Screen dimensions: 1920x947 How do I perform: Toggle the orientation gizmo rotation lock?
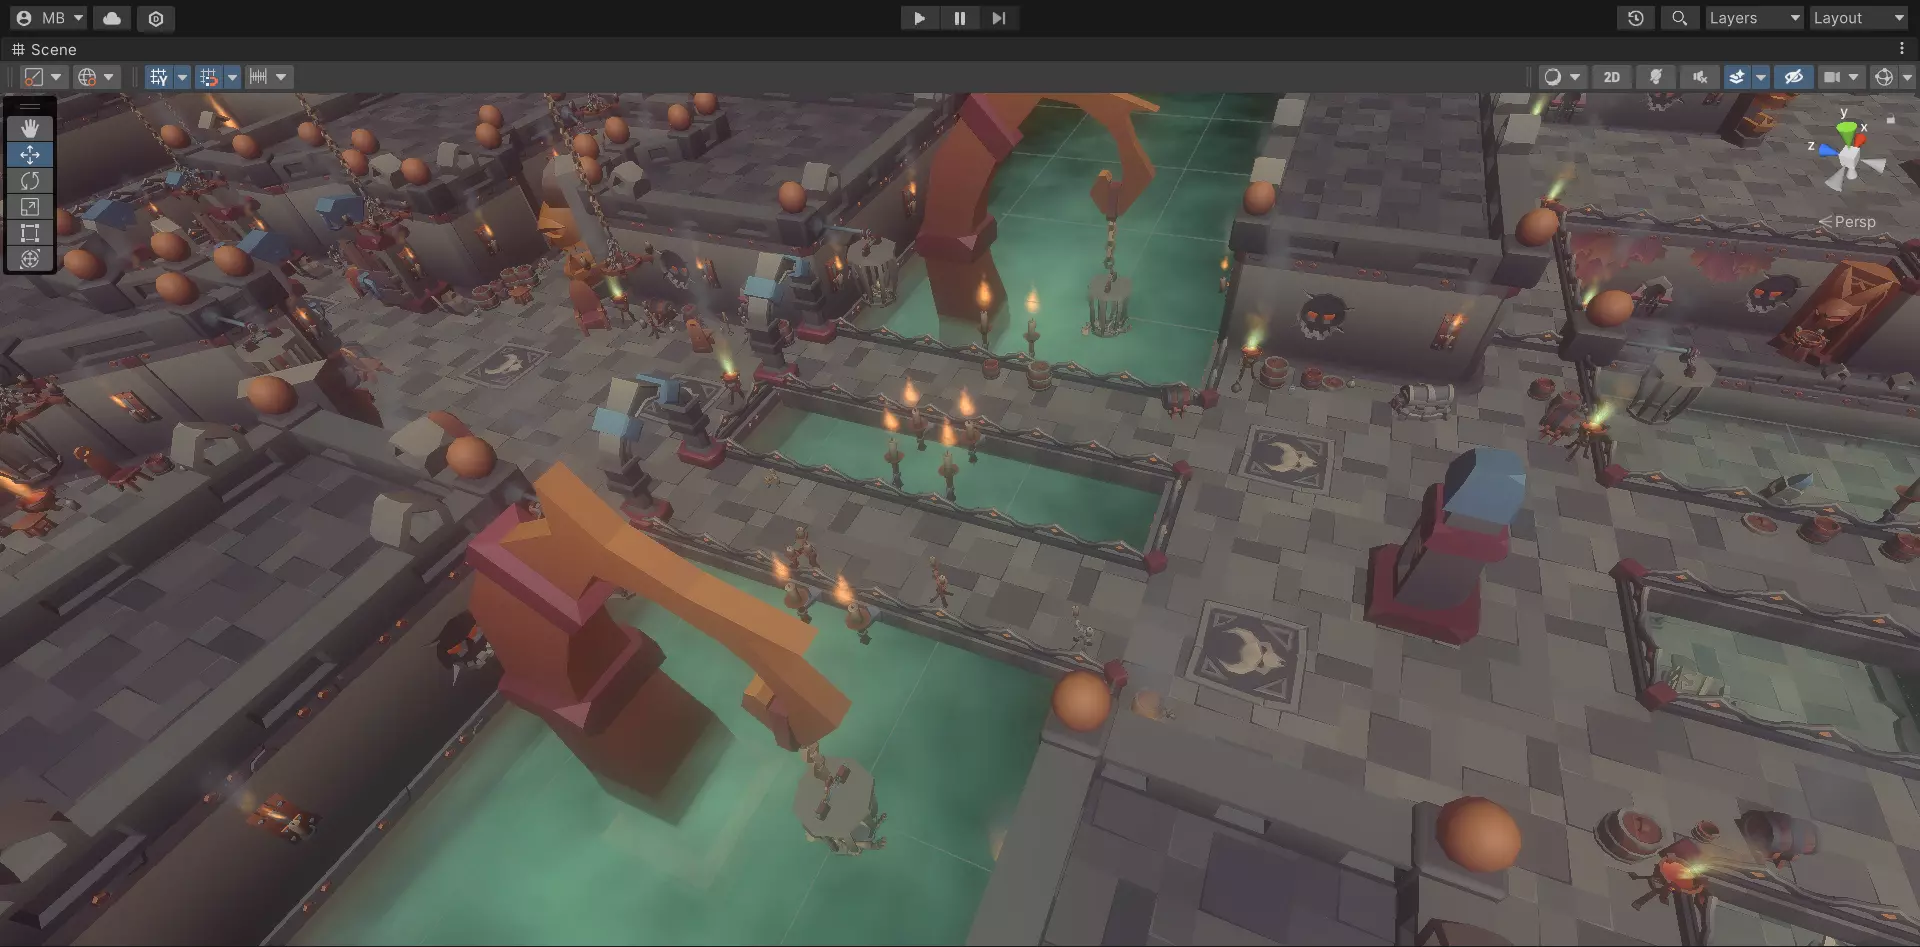(x=1890, y=119)
